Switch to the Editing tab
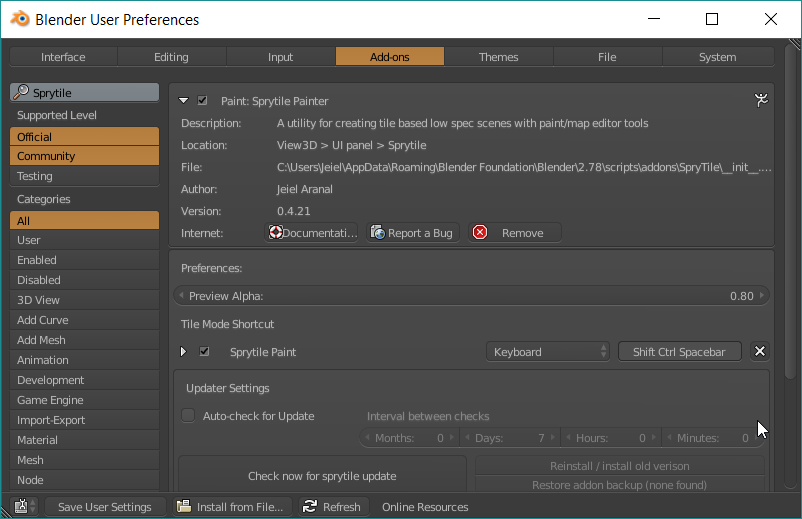802x519 pixels. pyautogui.click(x=171, y=57)
